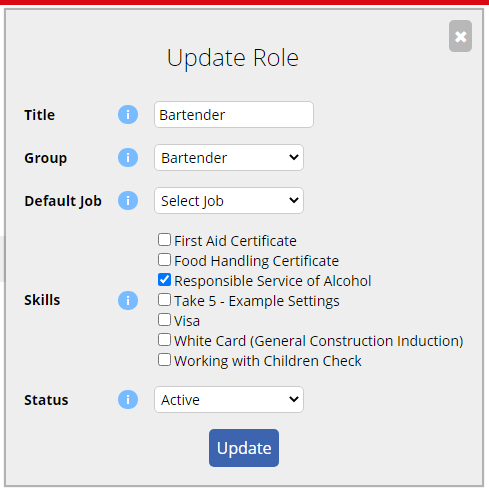
Task: Click the info icon next to Status
Action: tap(128, 400)
